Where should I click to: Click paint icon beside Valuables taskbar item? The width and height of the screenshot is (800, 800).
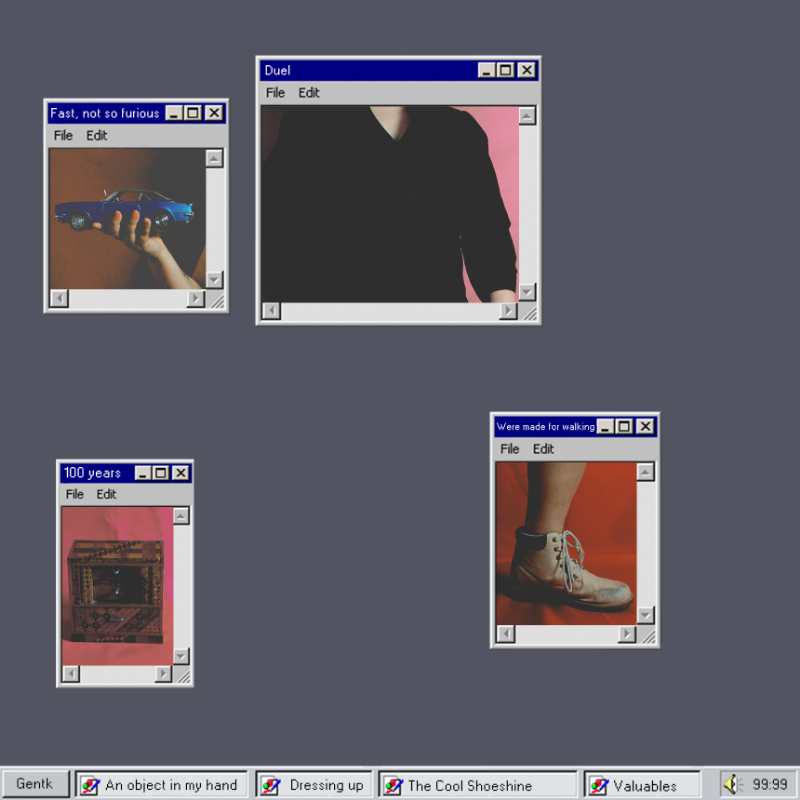[x=598, y=785]
